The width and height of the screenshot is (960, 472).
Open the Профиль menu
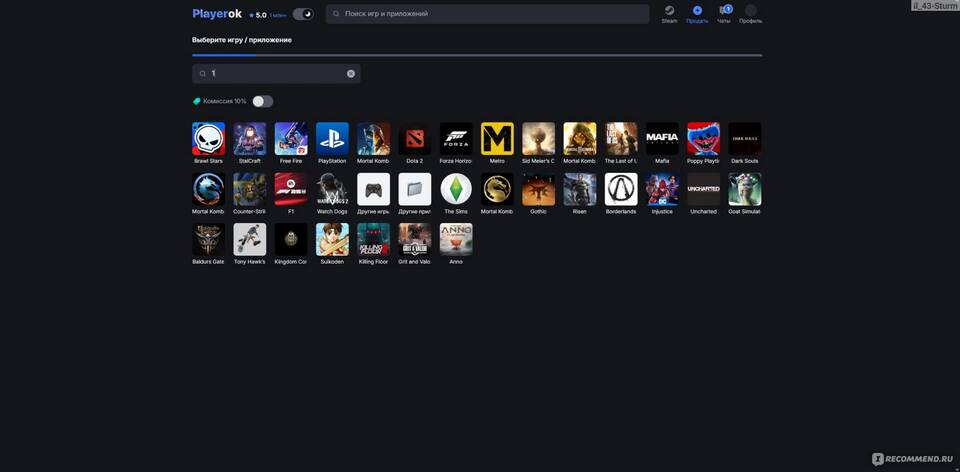pos(750,13)
